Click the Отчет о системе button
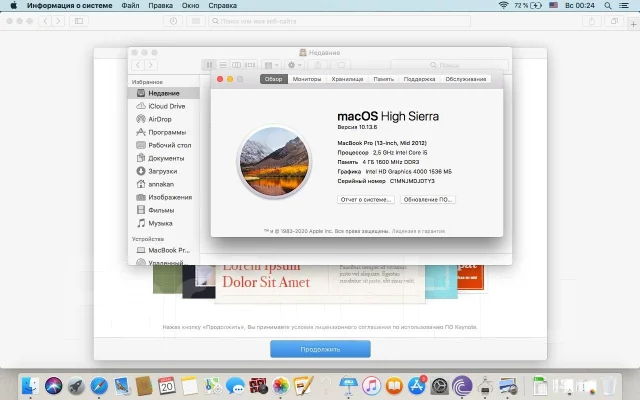 366,200
